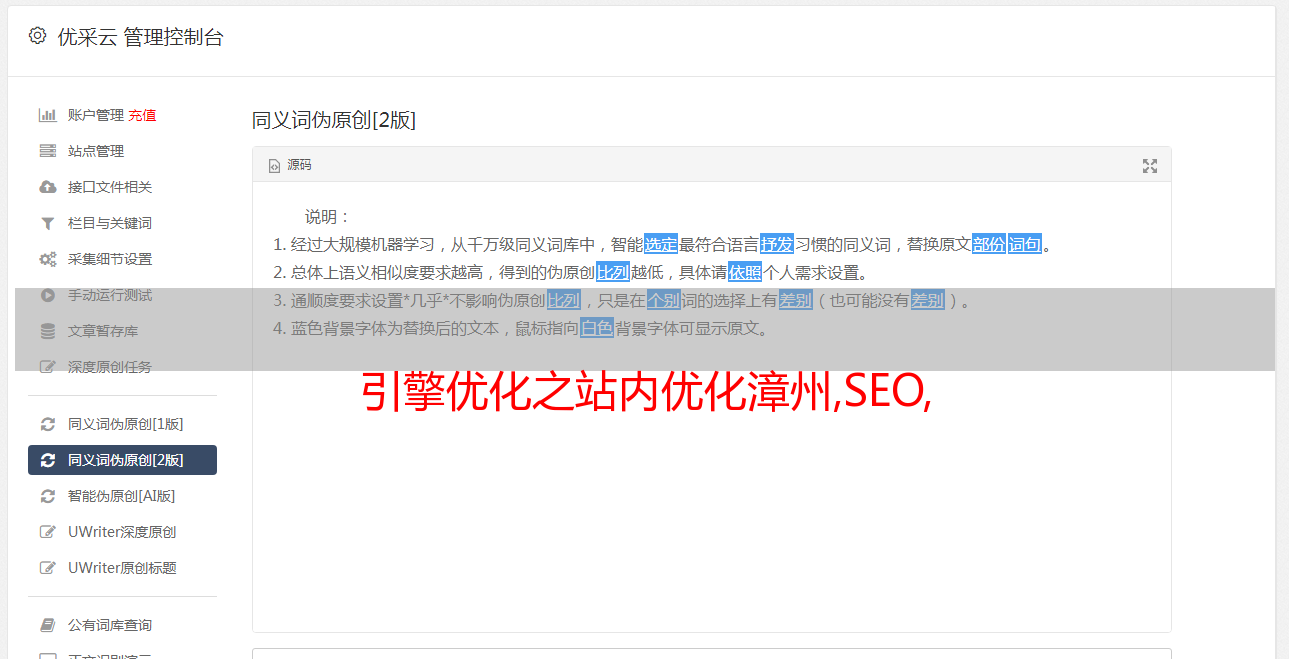
Task: Click the book icon beside 公有词库查询
Action: 47,625
